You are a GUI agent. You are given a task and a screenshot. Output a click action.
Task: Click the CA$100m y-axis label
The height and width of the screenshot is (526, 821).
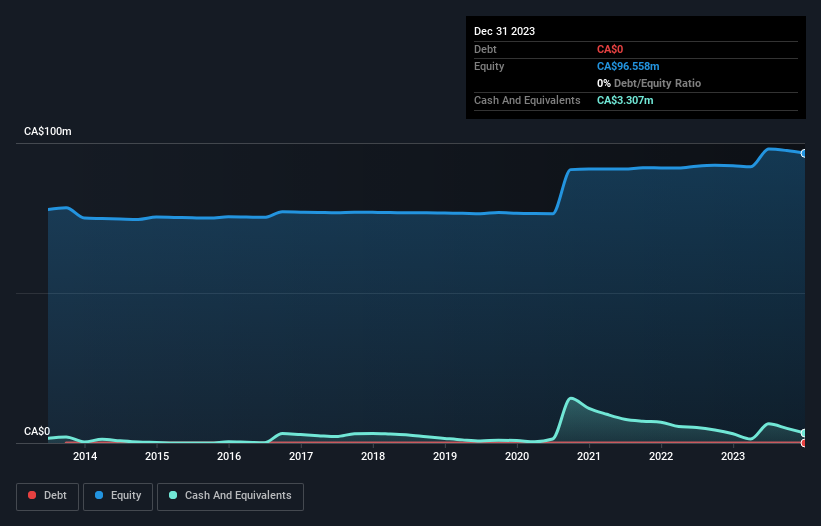[x=48, y=131]
